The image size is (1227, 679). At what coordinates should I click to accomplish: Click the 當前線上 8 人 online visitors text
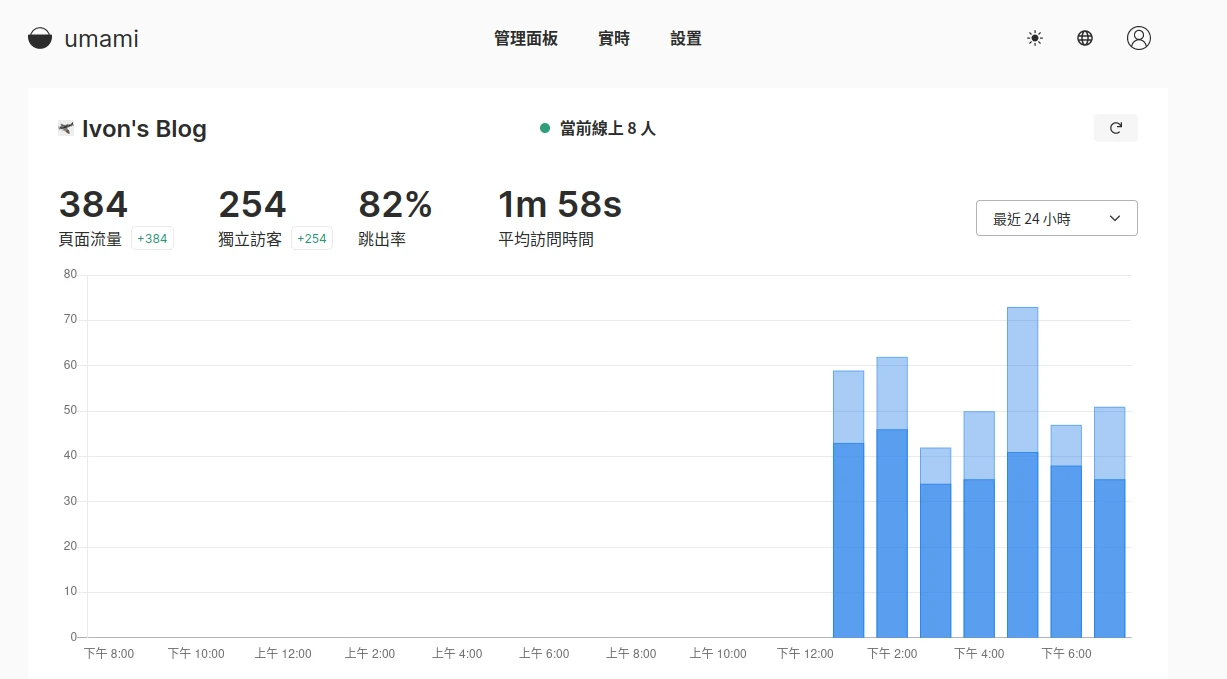coord(607,128)
